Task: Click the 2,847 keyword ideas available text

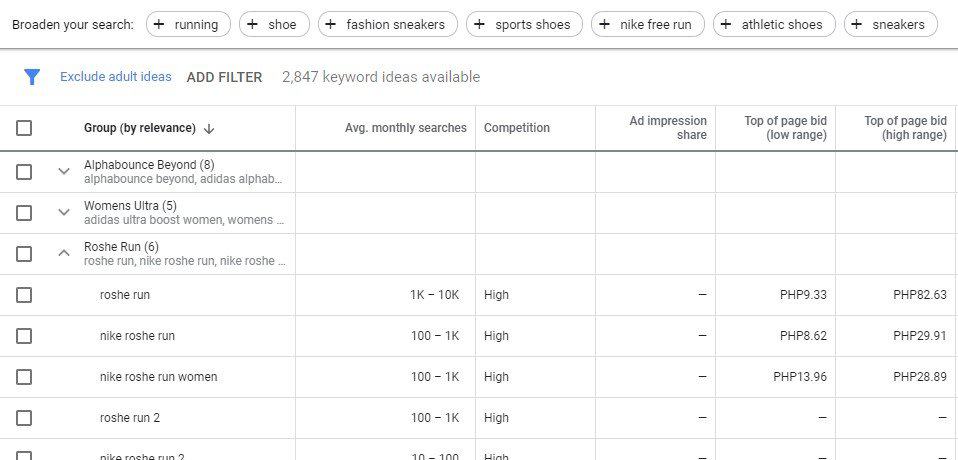Action: [381, 77]
